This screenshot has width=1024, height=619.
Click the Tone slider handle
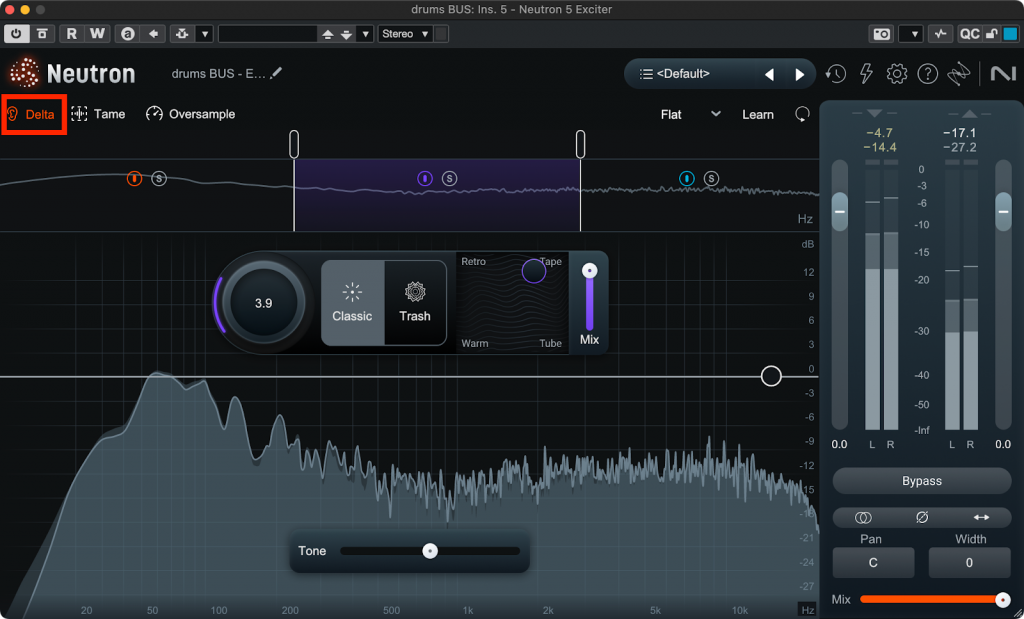(430, 551)
